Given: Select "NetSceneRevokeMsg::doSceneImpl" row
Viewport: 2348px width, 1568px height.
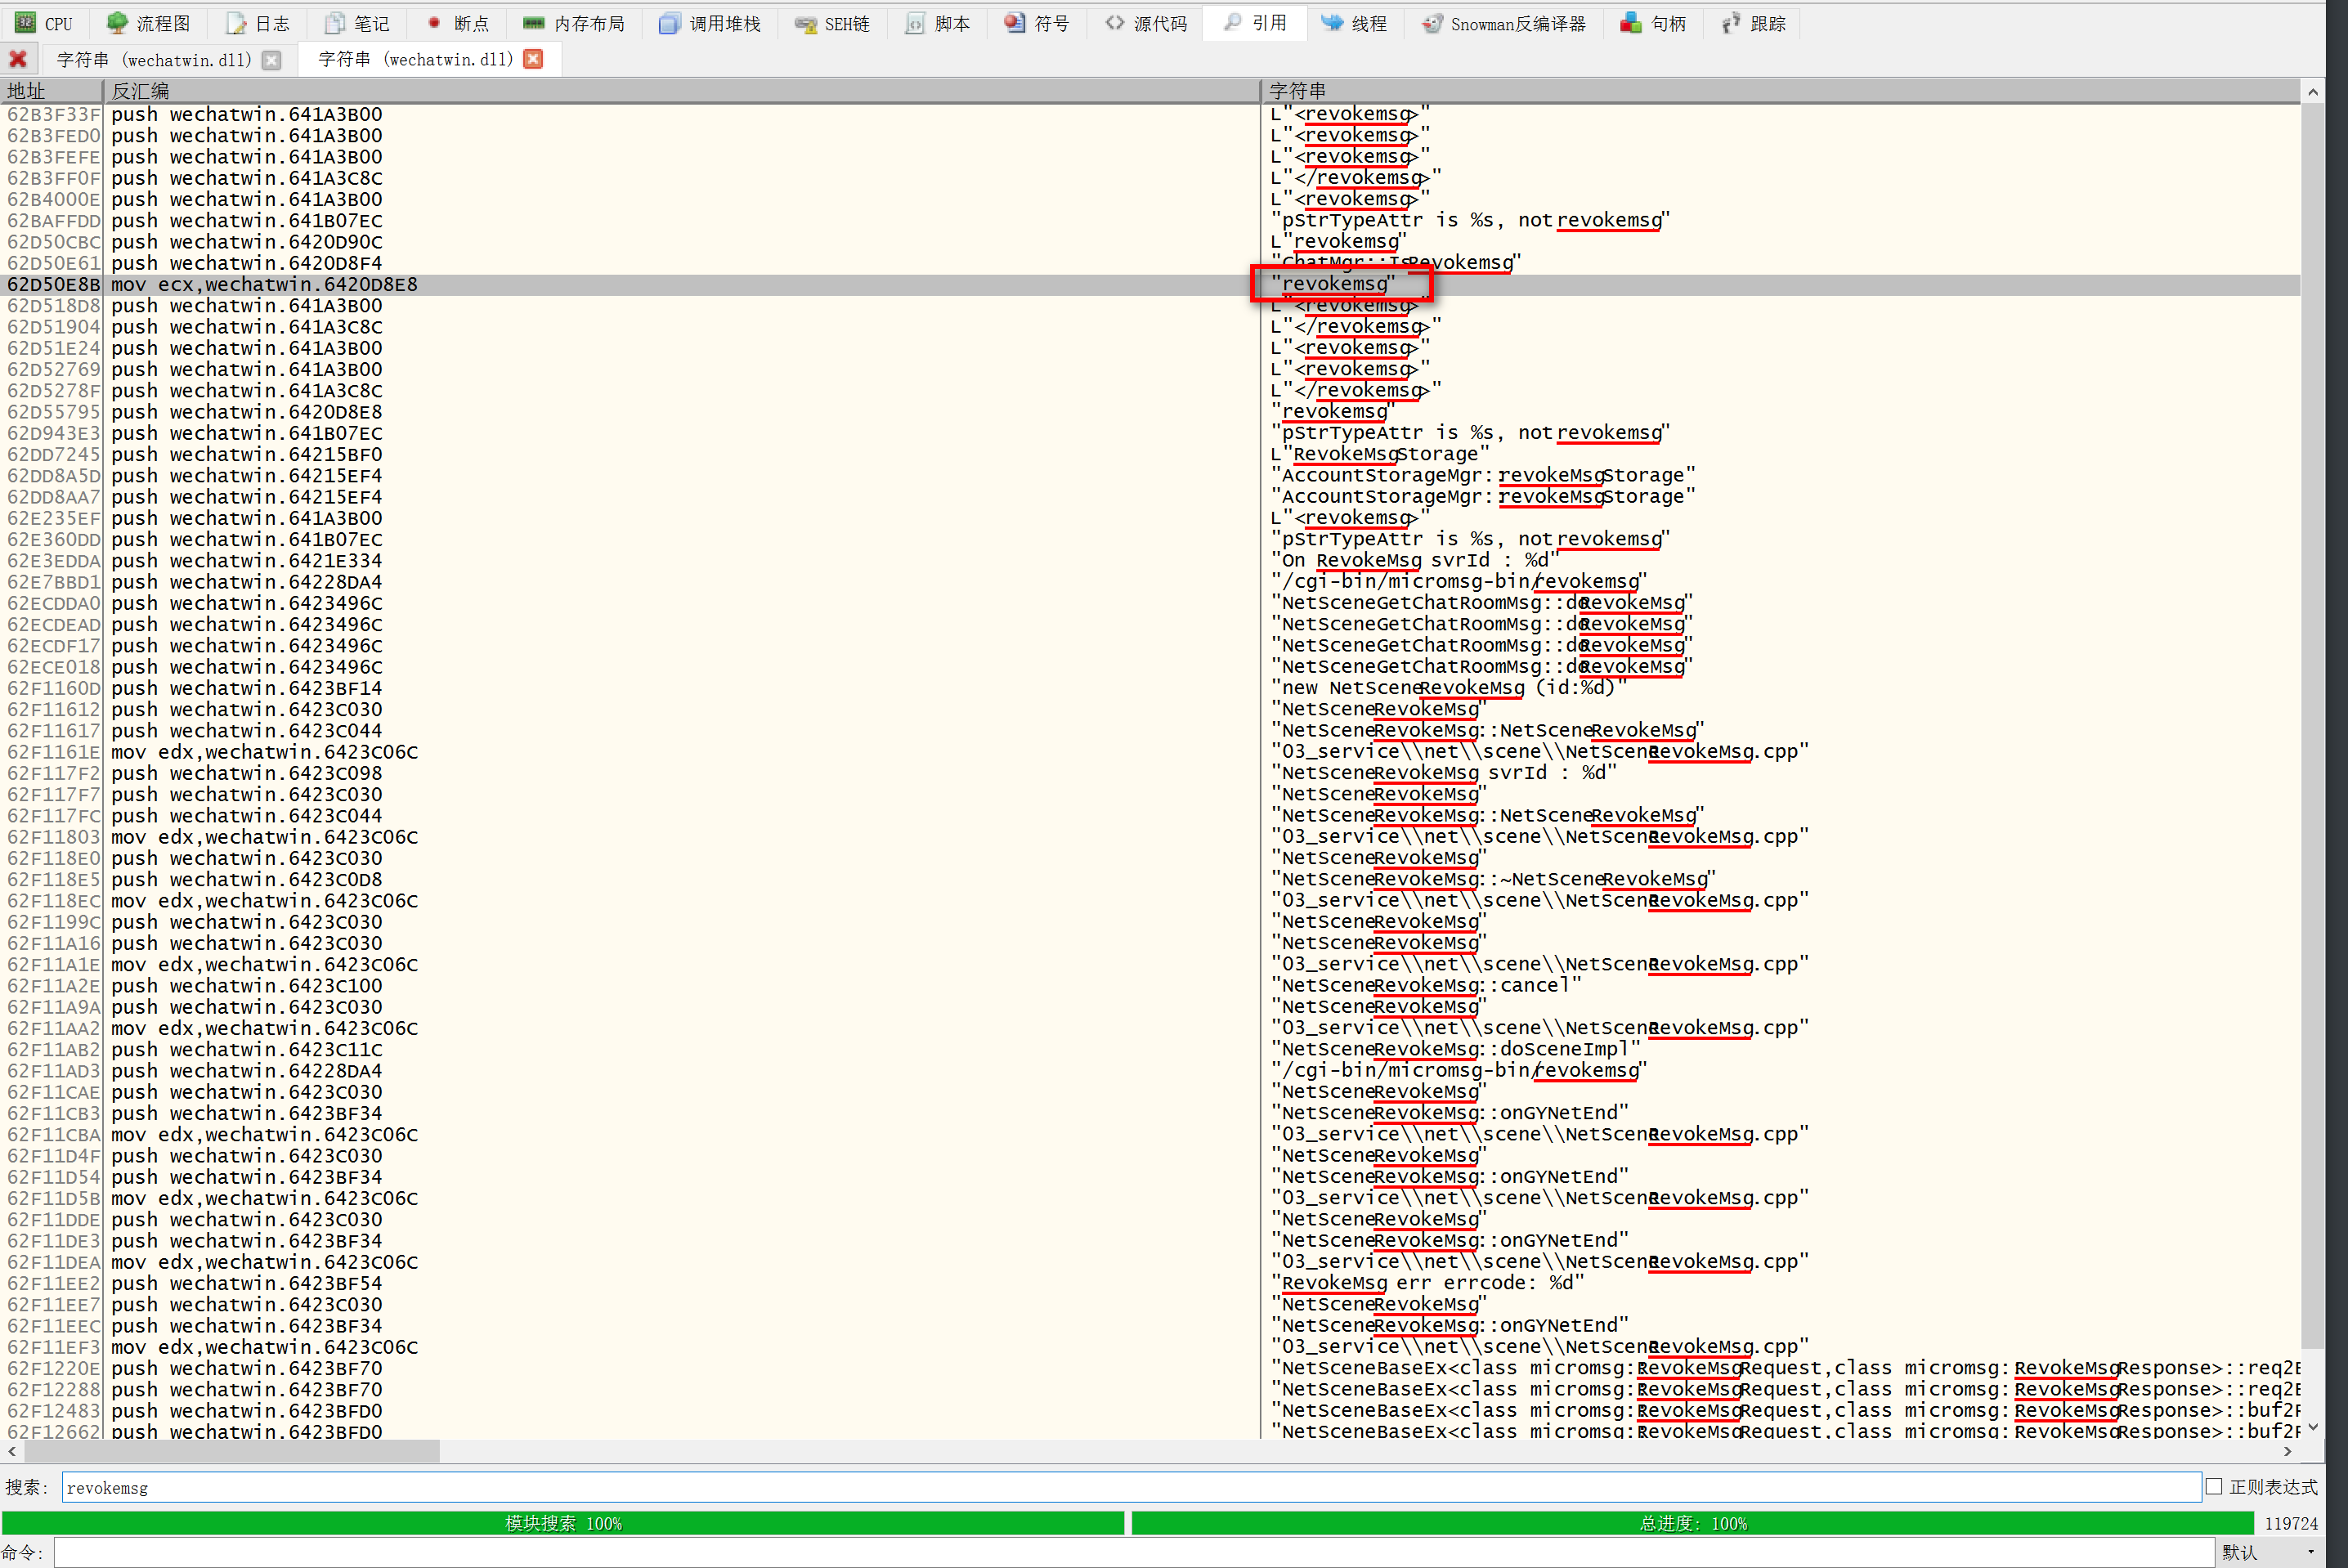Looking at the screenshot, I should 1150,1050.
